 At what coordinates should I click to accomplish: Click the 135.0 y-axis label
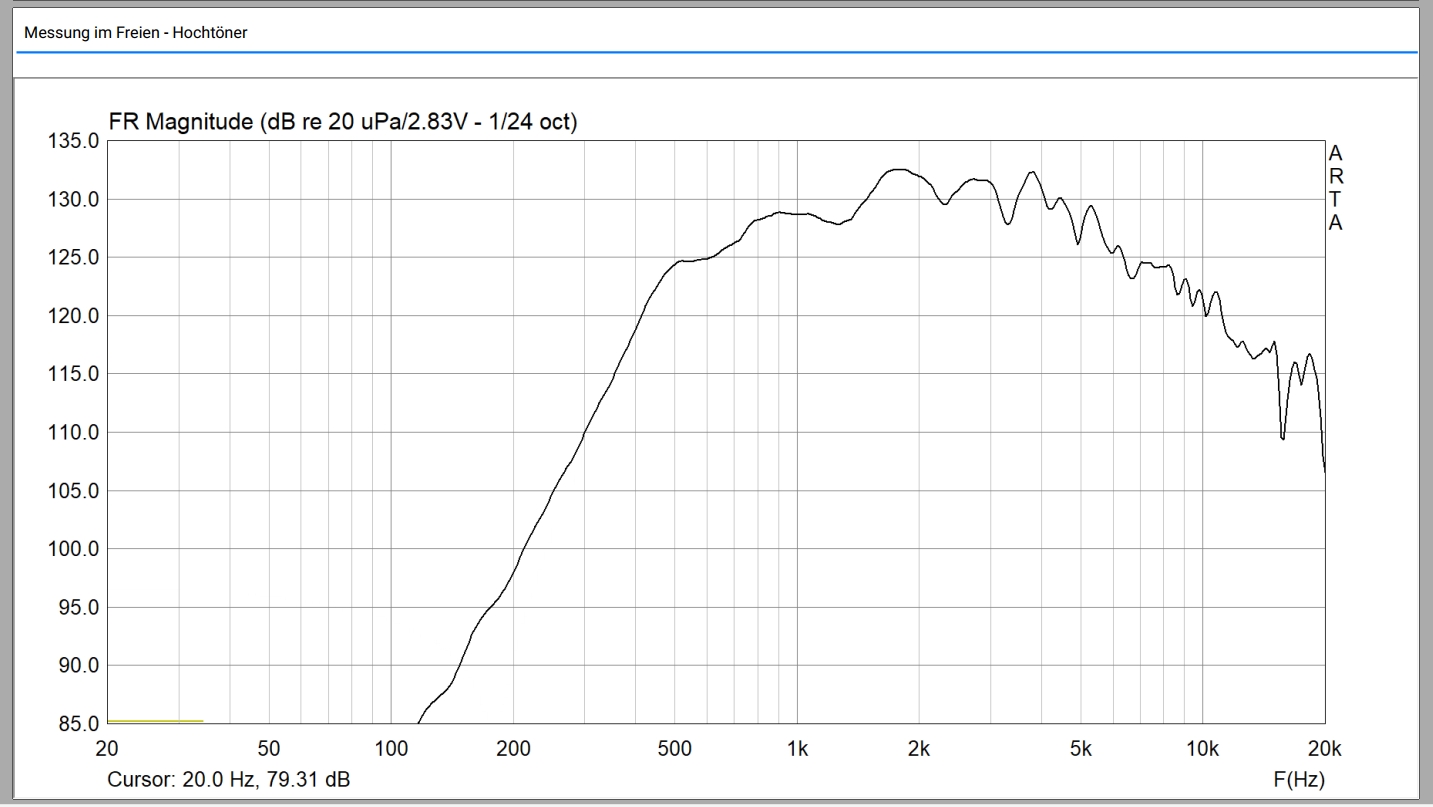click(x=75, y=142)
